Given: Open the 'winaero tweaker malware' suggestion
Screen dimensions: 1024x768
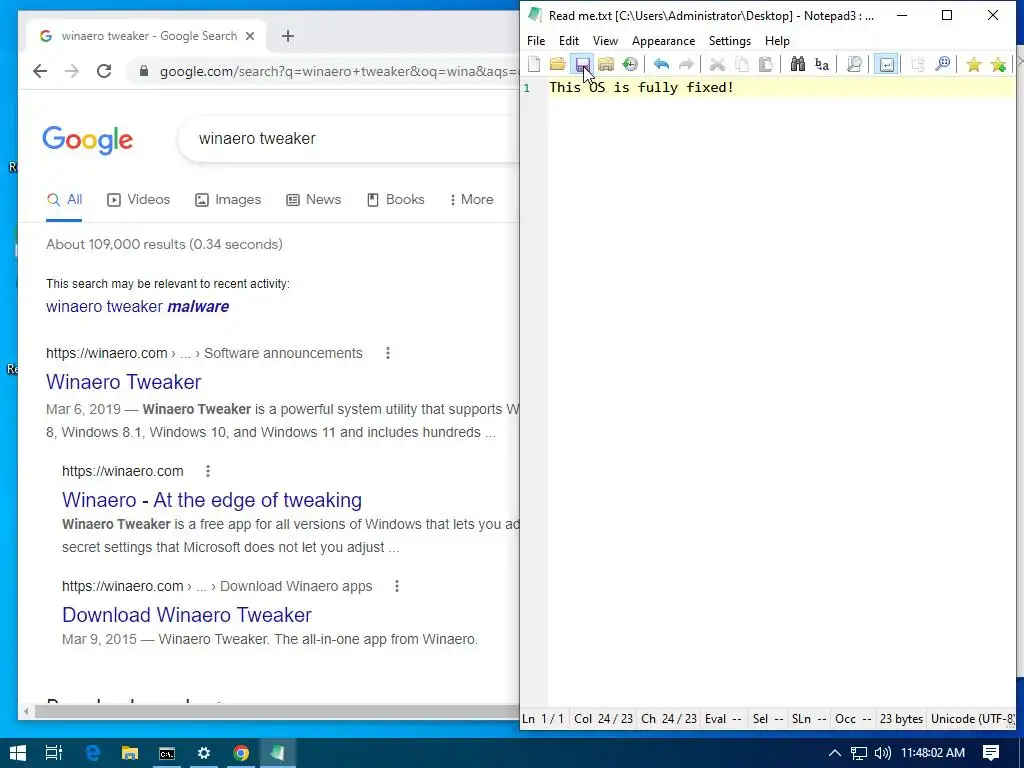Looking at the screenshot, I should coord(137,306).
